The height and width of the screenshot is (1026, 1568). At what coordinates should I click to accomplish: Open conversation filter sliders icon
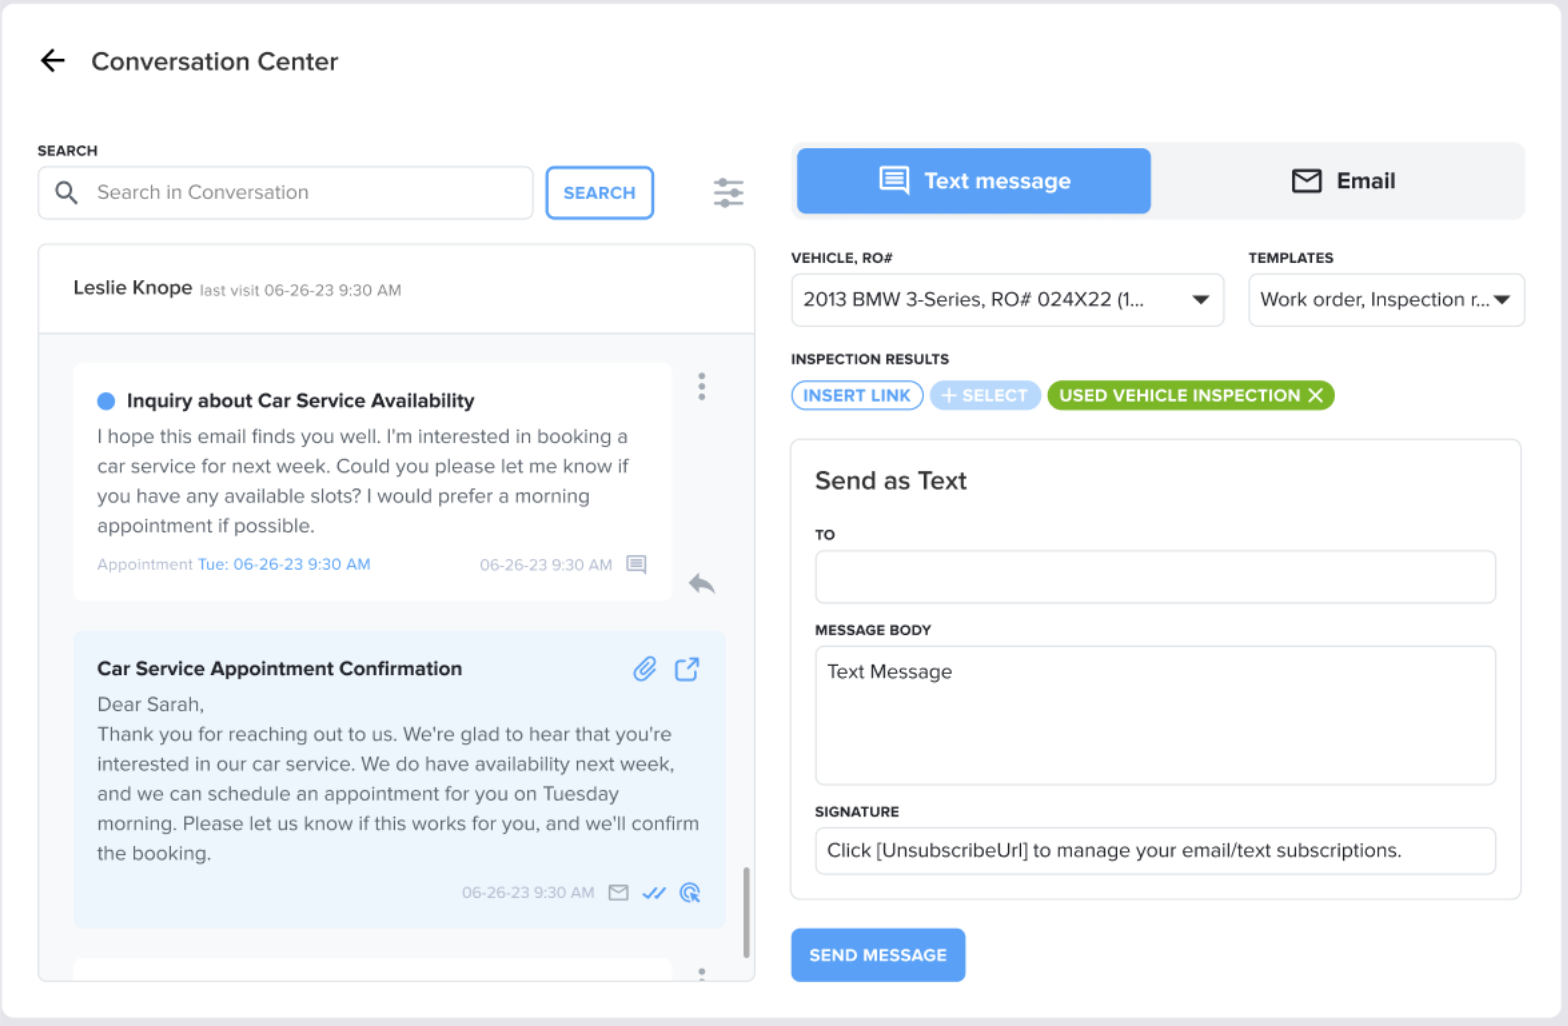728,192
